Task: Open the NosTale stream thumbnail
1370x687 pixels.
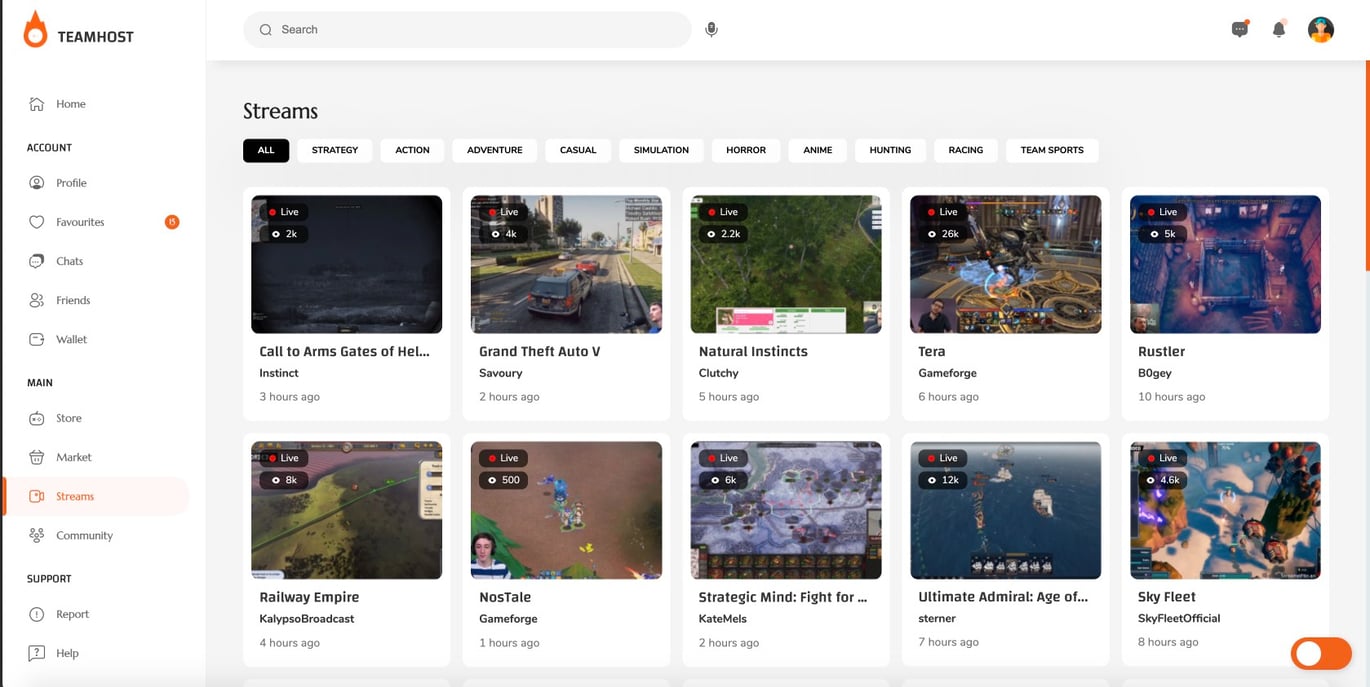Action: pyautogui.click(x=566, y=510)
